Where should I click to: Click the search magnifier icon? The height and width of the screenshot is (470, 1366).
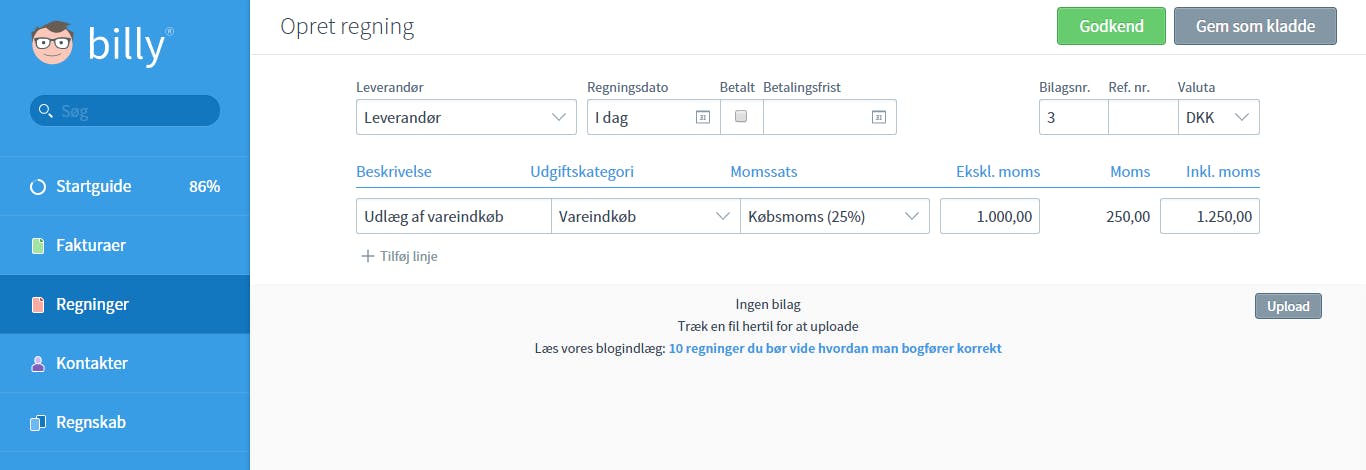(45, 111)
